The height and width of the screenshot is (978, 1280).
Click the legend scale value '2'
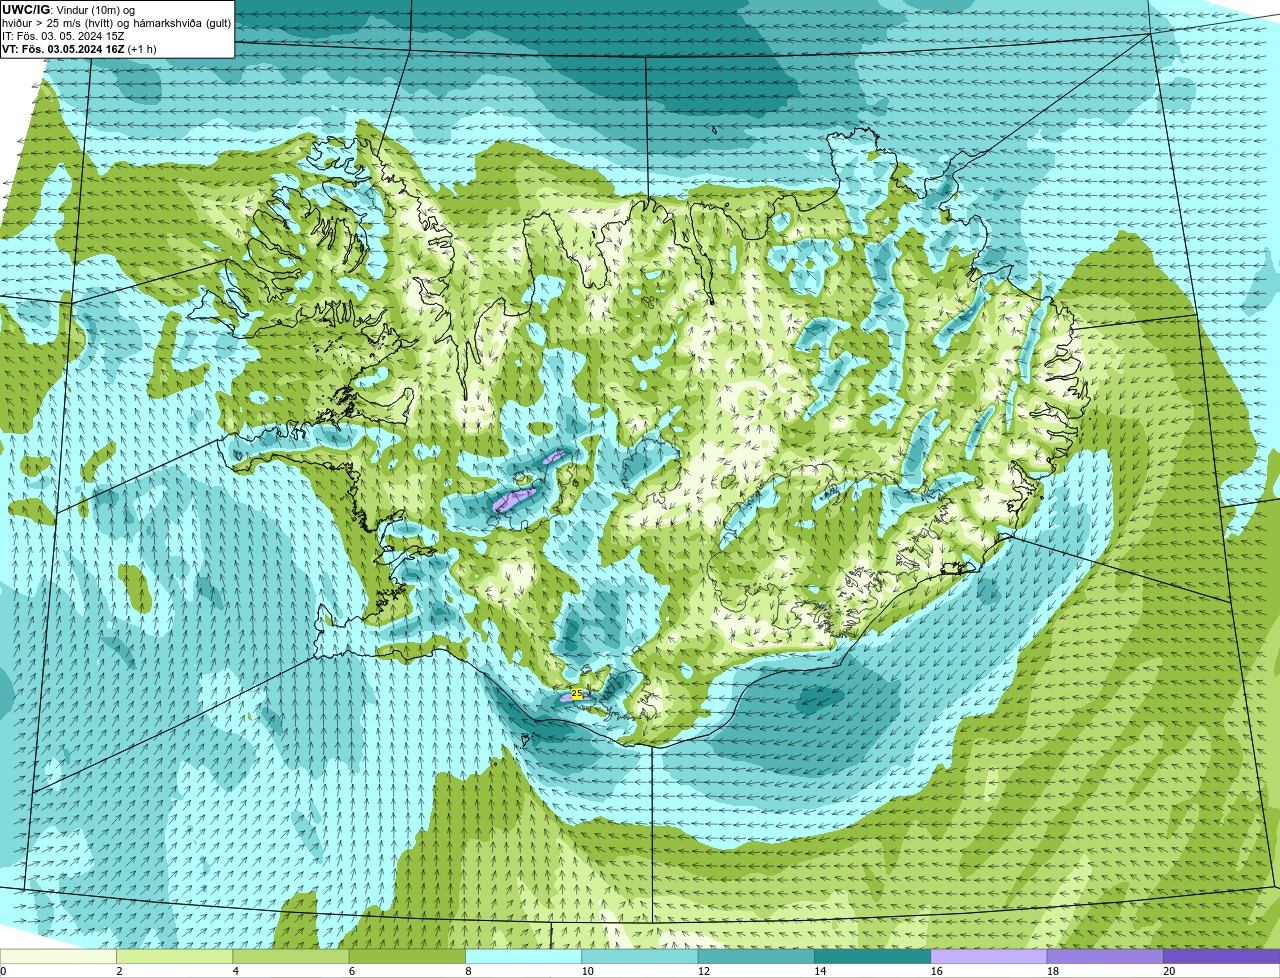point(120,971)
